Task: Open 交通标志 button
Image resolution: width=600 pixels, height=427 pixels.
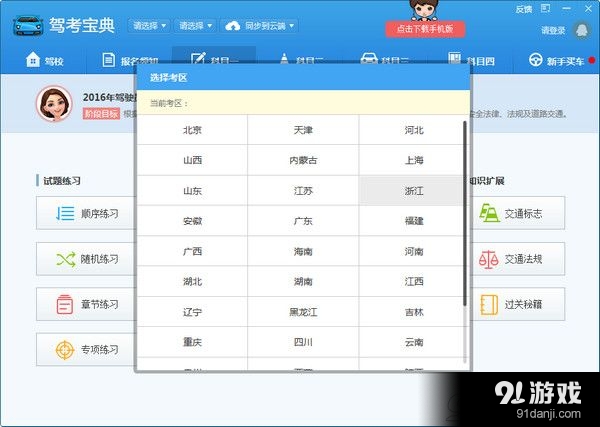Action: pos(518,213)
